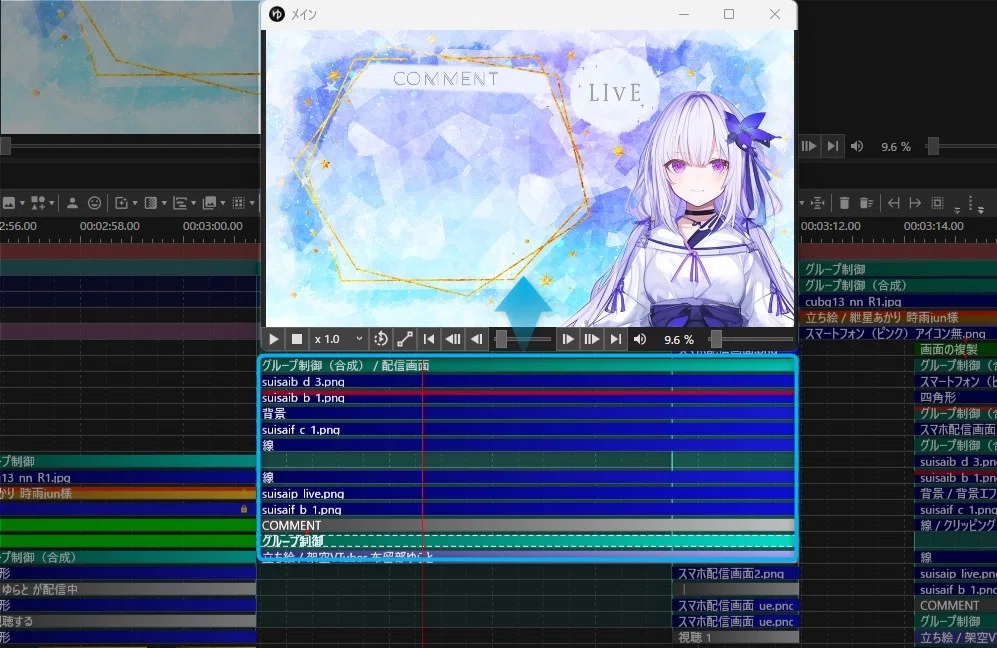997x648 pixels.
Task: Click the dotted grid icon in timeline toolbar
Action: [238, 203]
